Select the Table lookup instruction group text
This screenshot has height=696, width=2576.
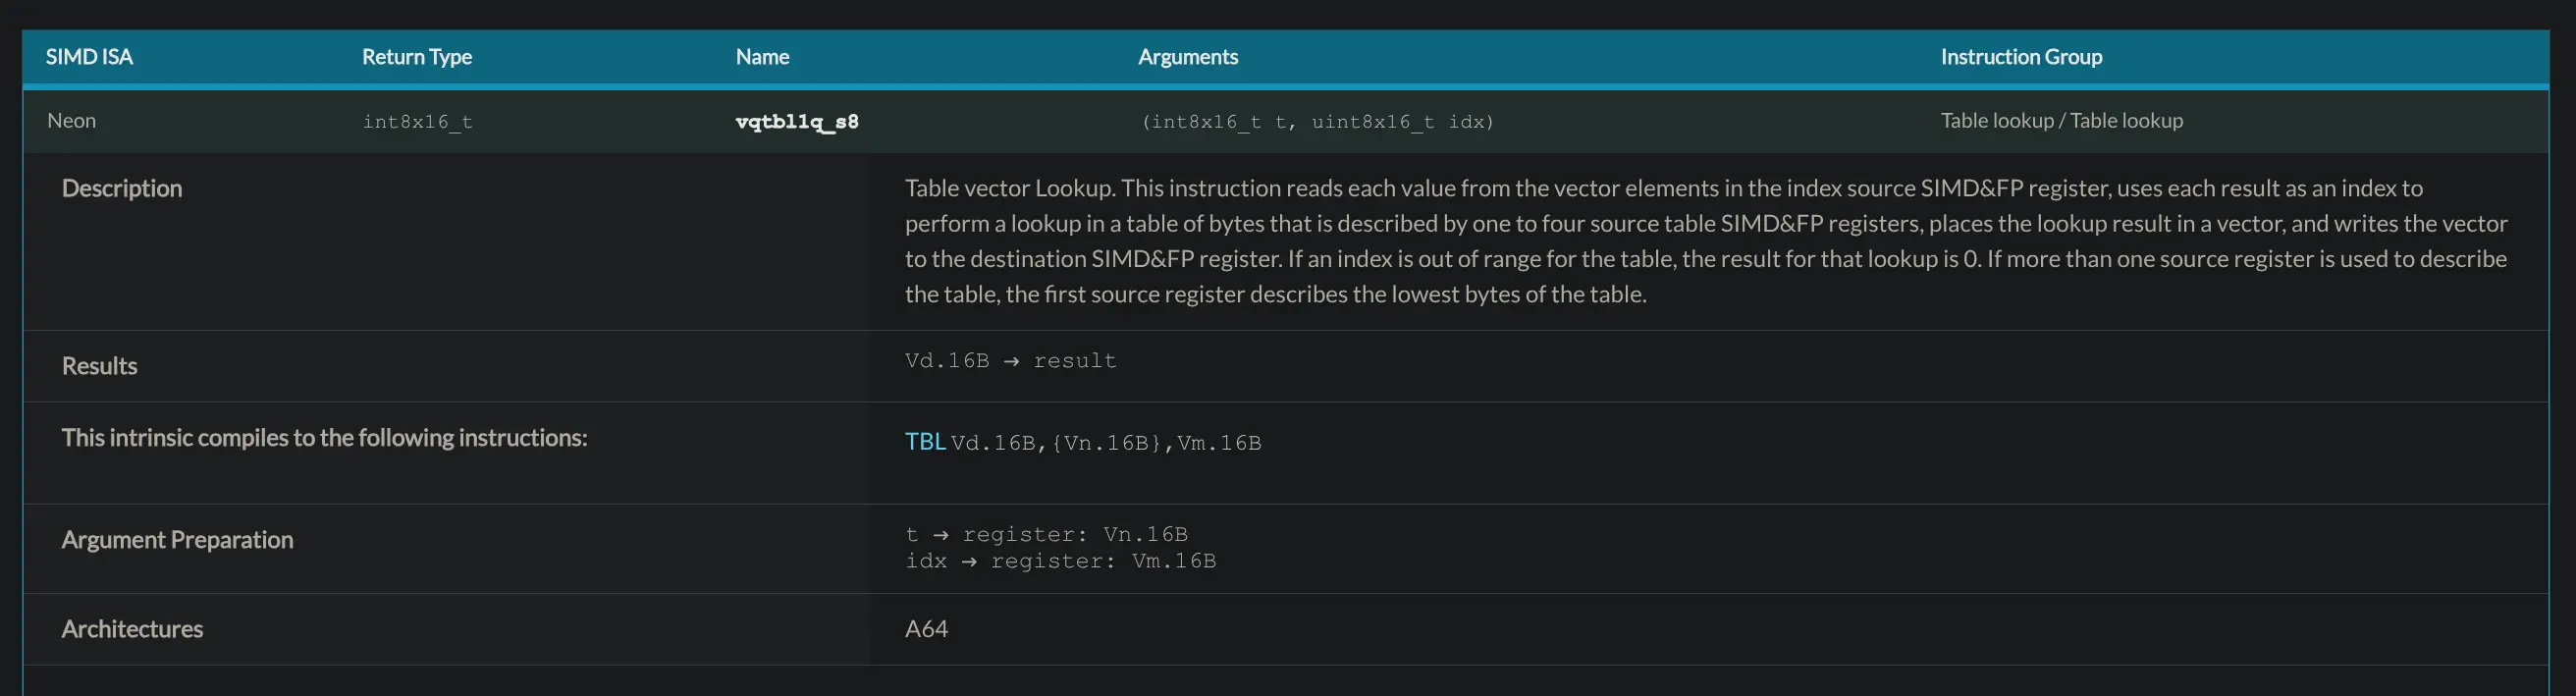click(x=2061, y=121)
